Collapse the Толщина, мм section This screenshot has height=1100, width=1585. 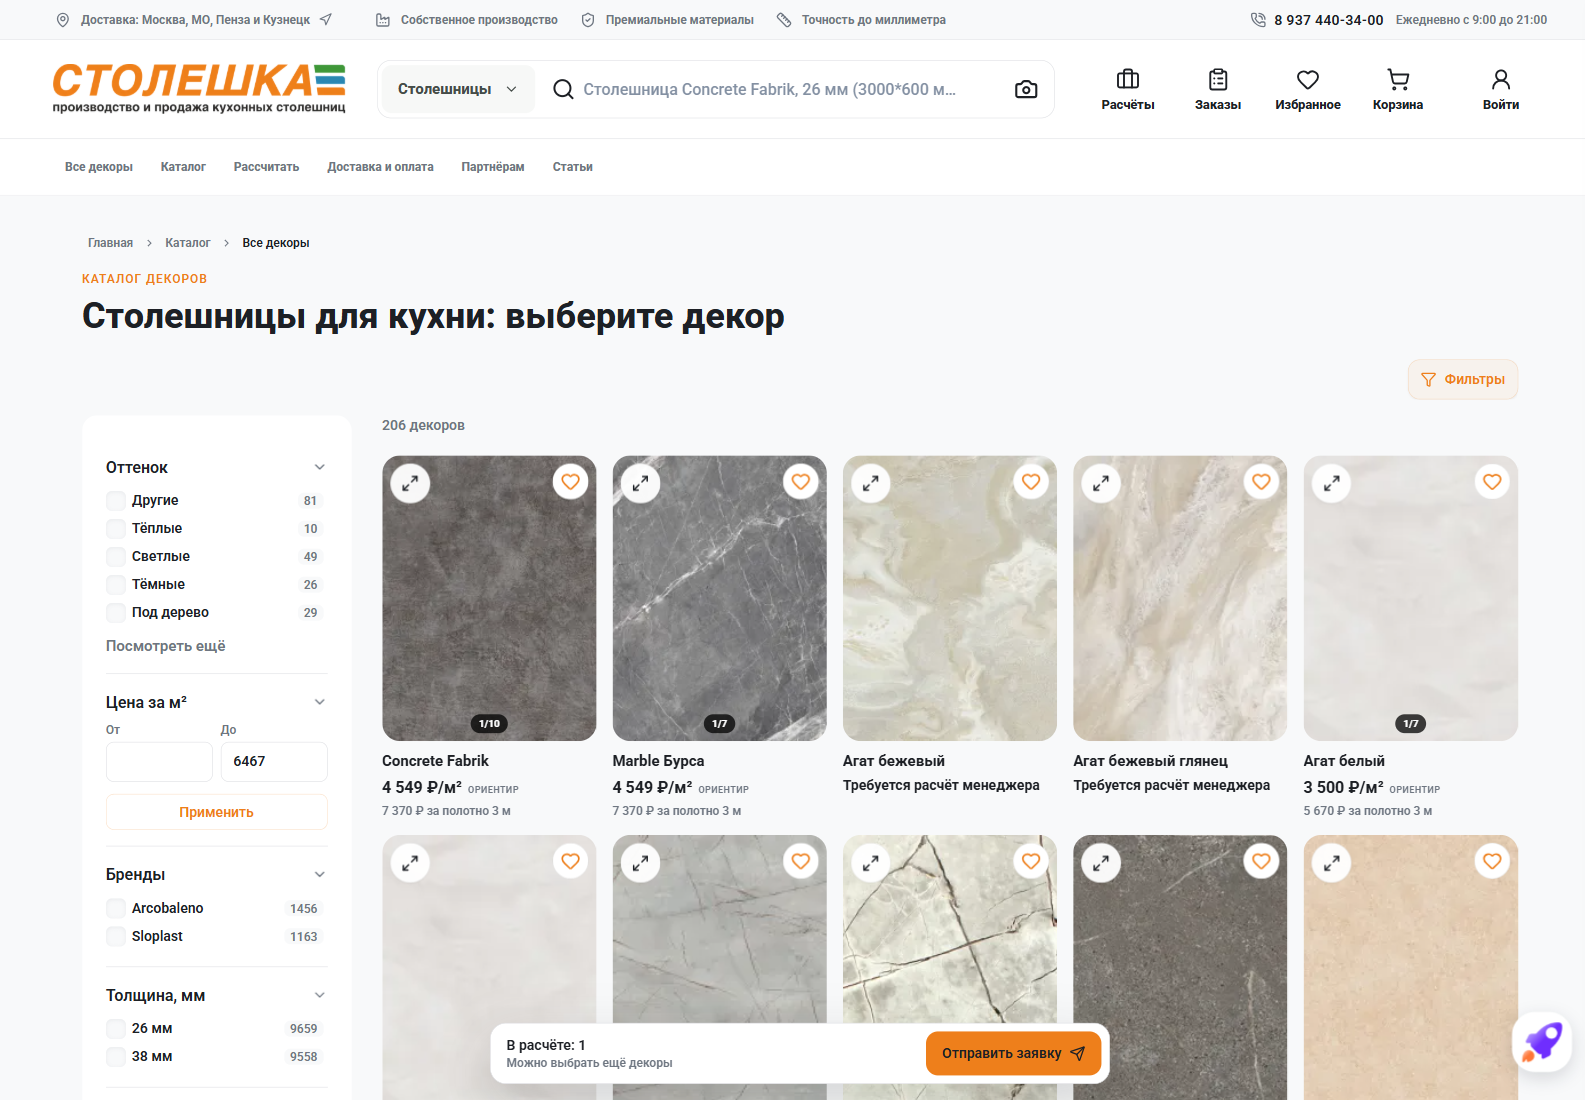point(320,995)
